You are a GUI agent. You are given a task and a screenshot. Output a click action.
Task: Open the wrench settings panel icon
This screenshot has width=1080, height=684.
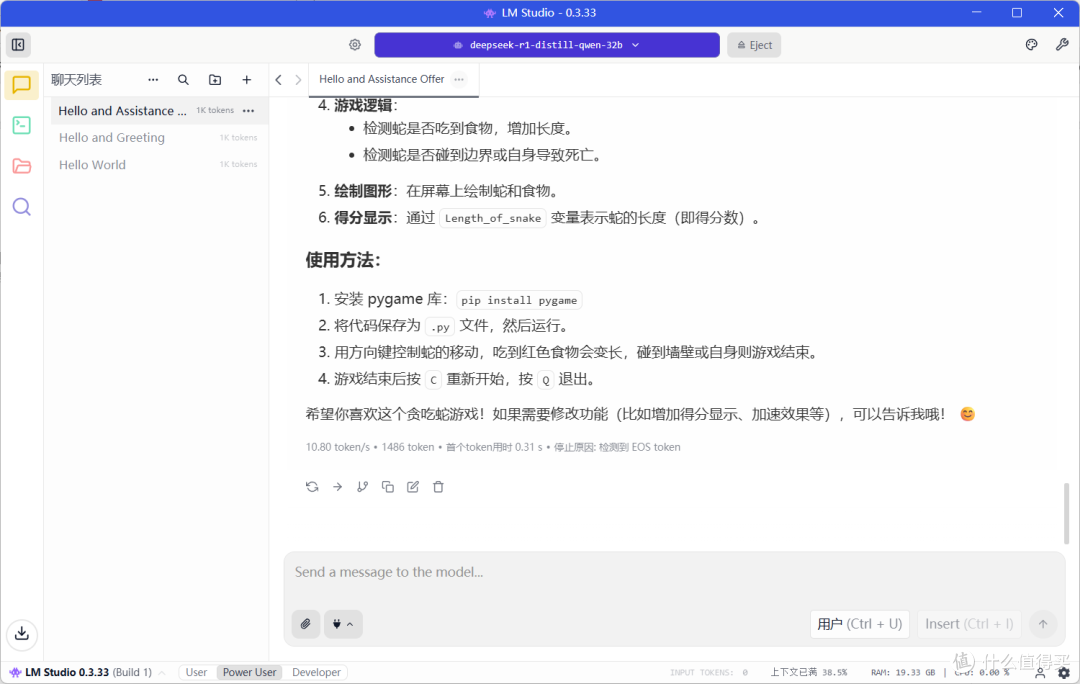[1061, 45]
